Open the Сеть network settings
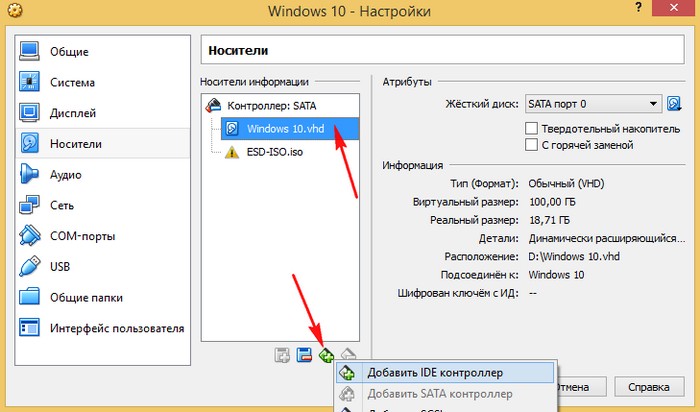 click(62, 205)
